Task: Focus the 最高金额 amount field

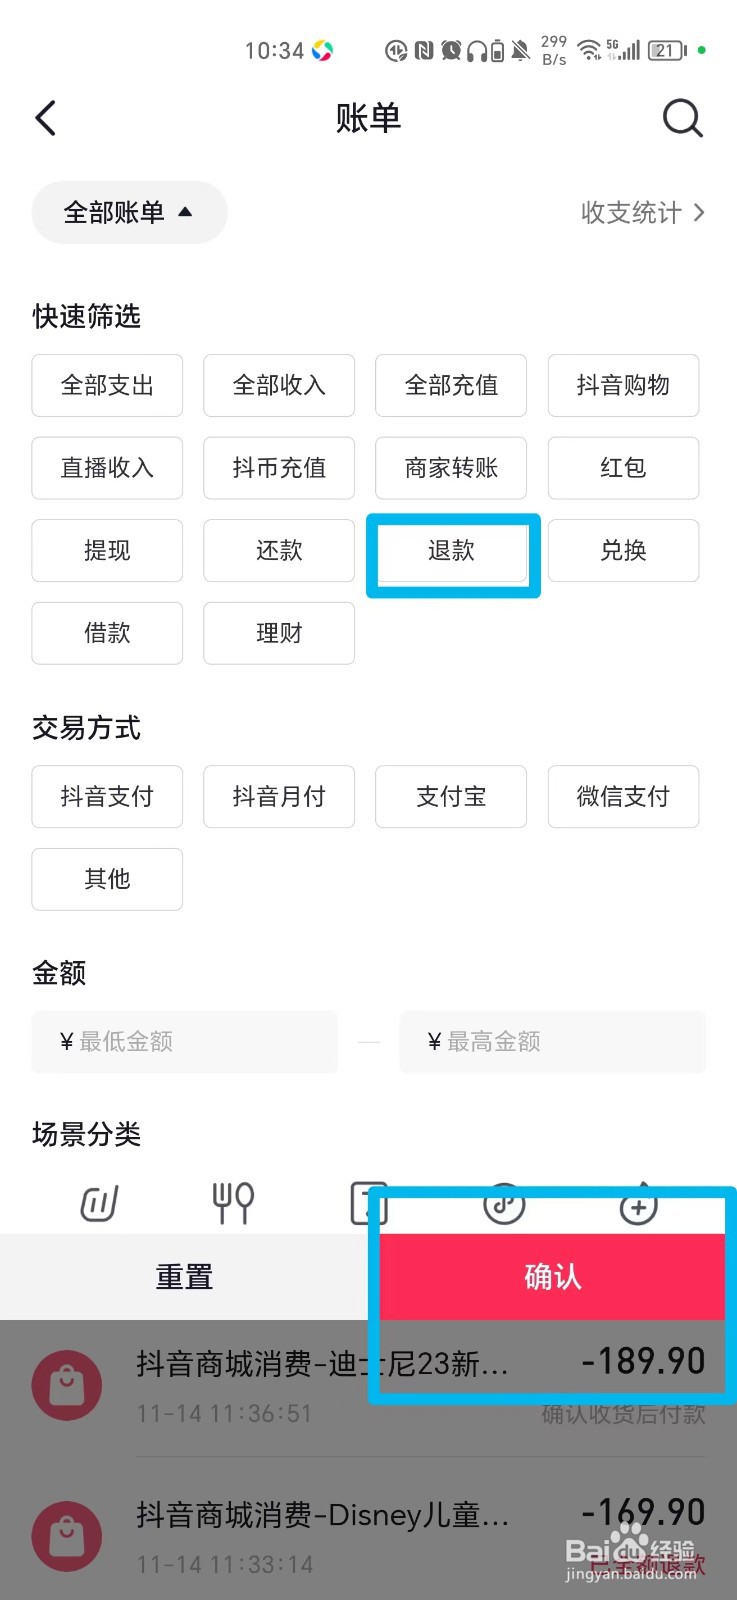Action: click(552, 1042)
